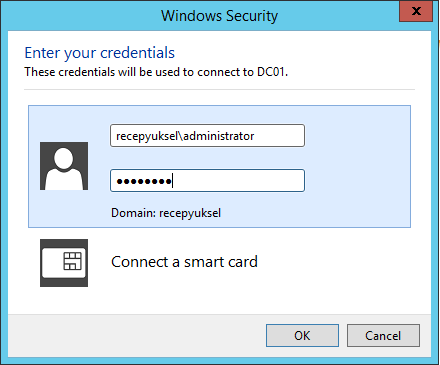Click the username field with recepyuksel\administrator
This screenshot has width=440, height=365.
coord(207,136)
